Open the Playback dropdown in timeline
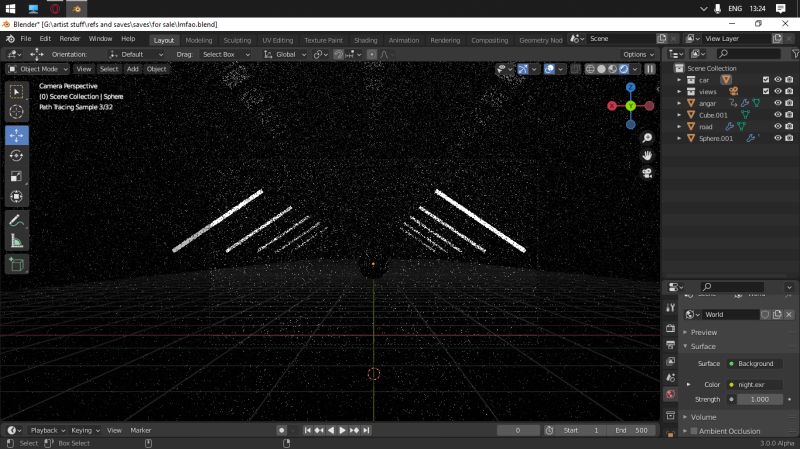This screenshot has width=800, height=449. click(47, 430)
